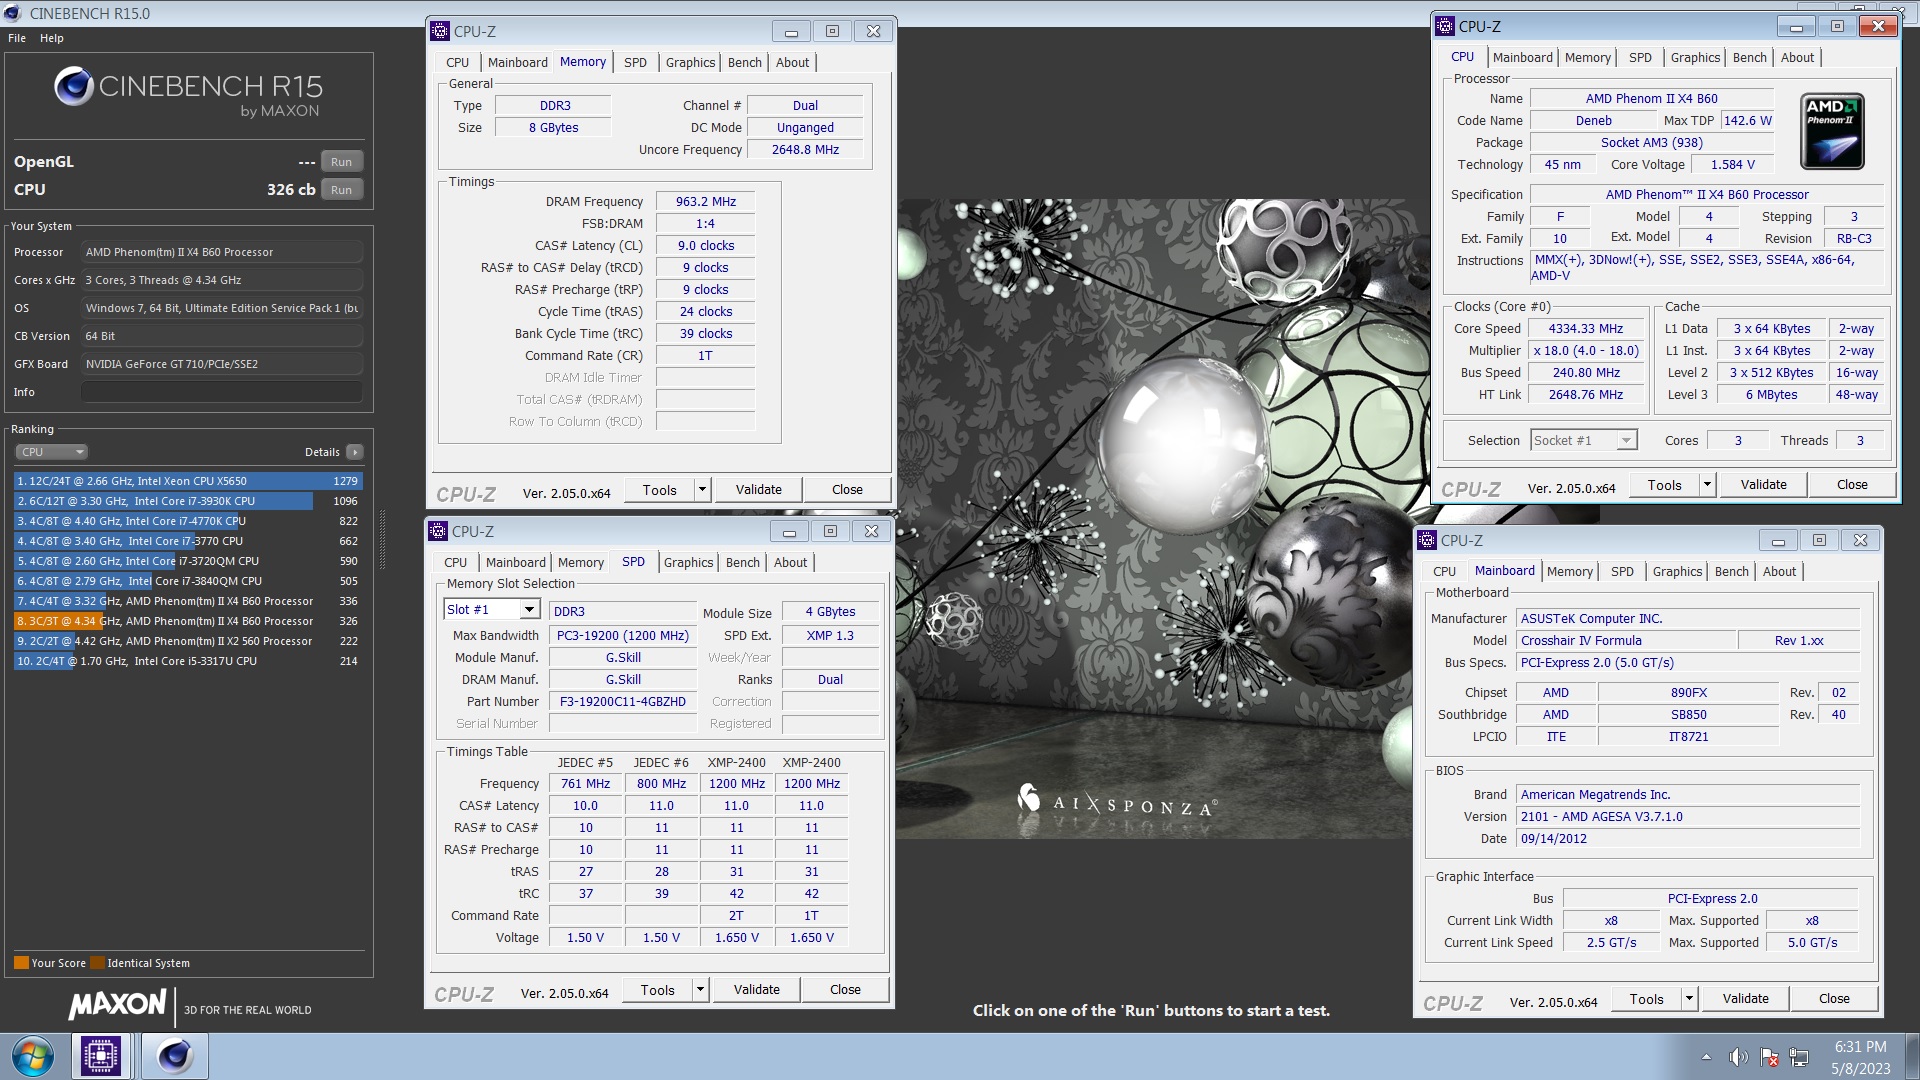Select ranking row Intel Xeon CPU X5650
Viewport: 1920px width, 1080px height.
pyautogui.click(x=188, y=481)
